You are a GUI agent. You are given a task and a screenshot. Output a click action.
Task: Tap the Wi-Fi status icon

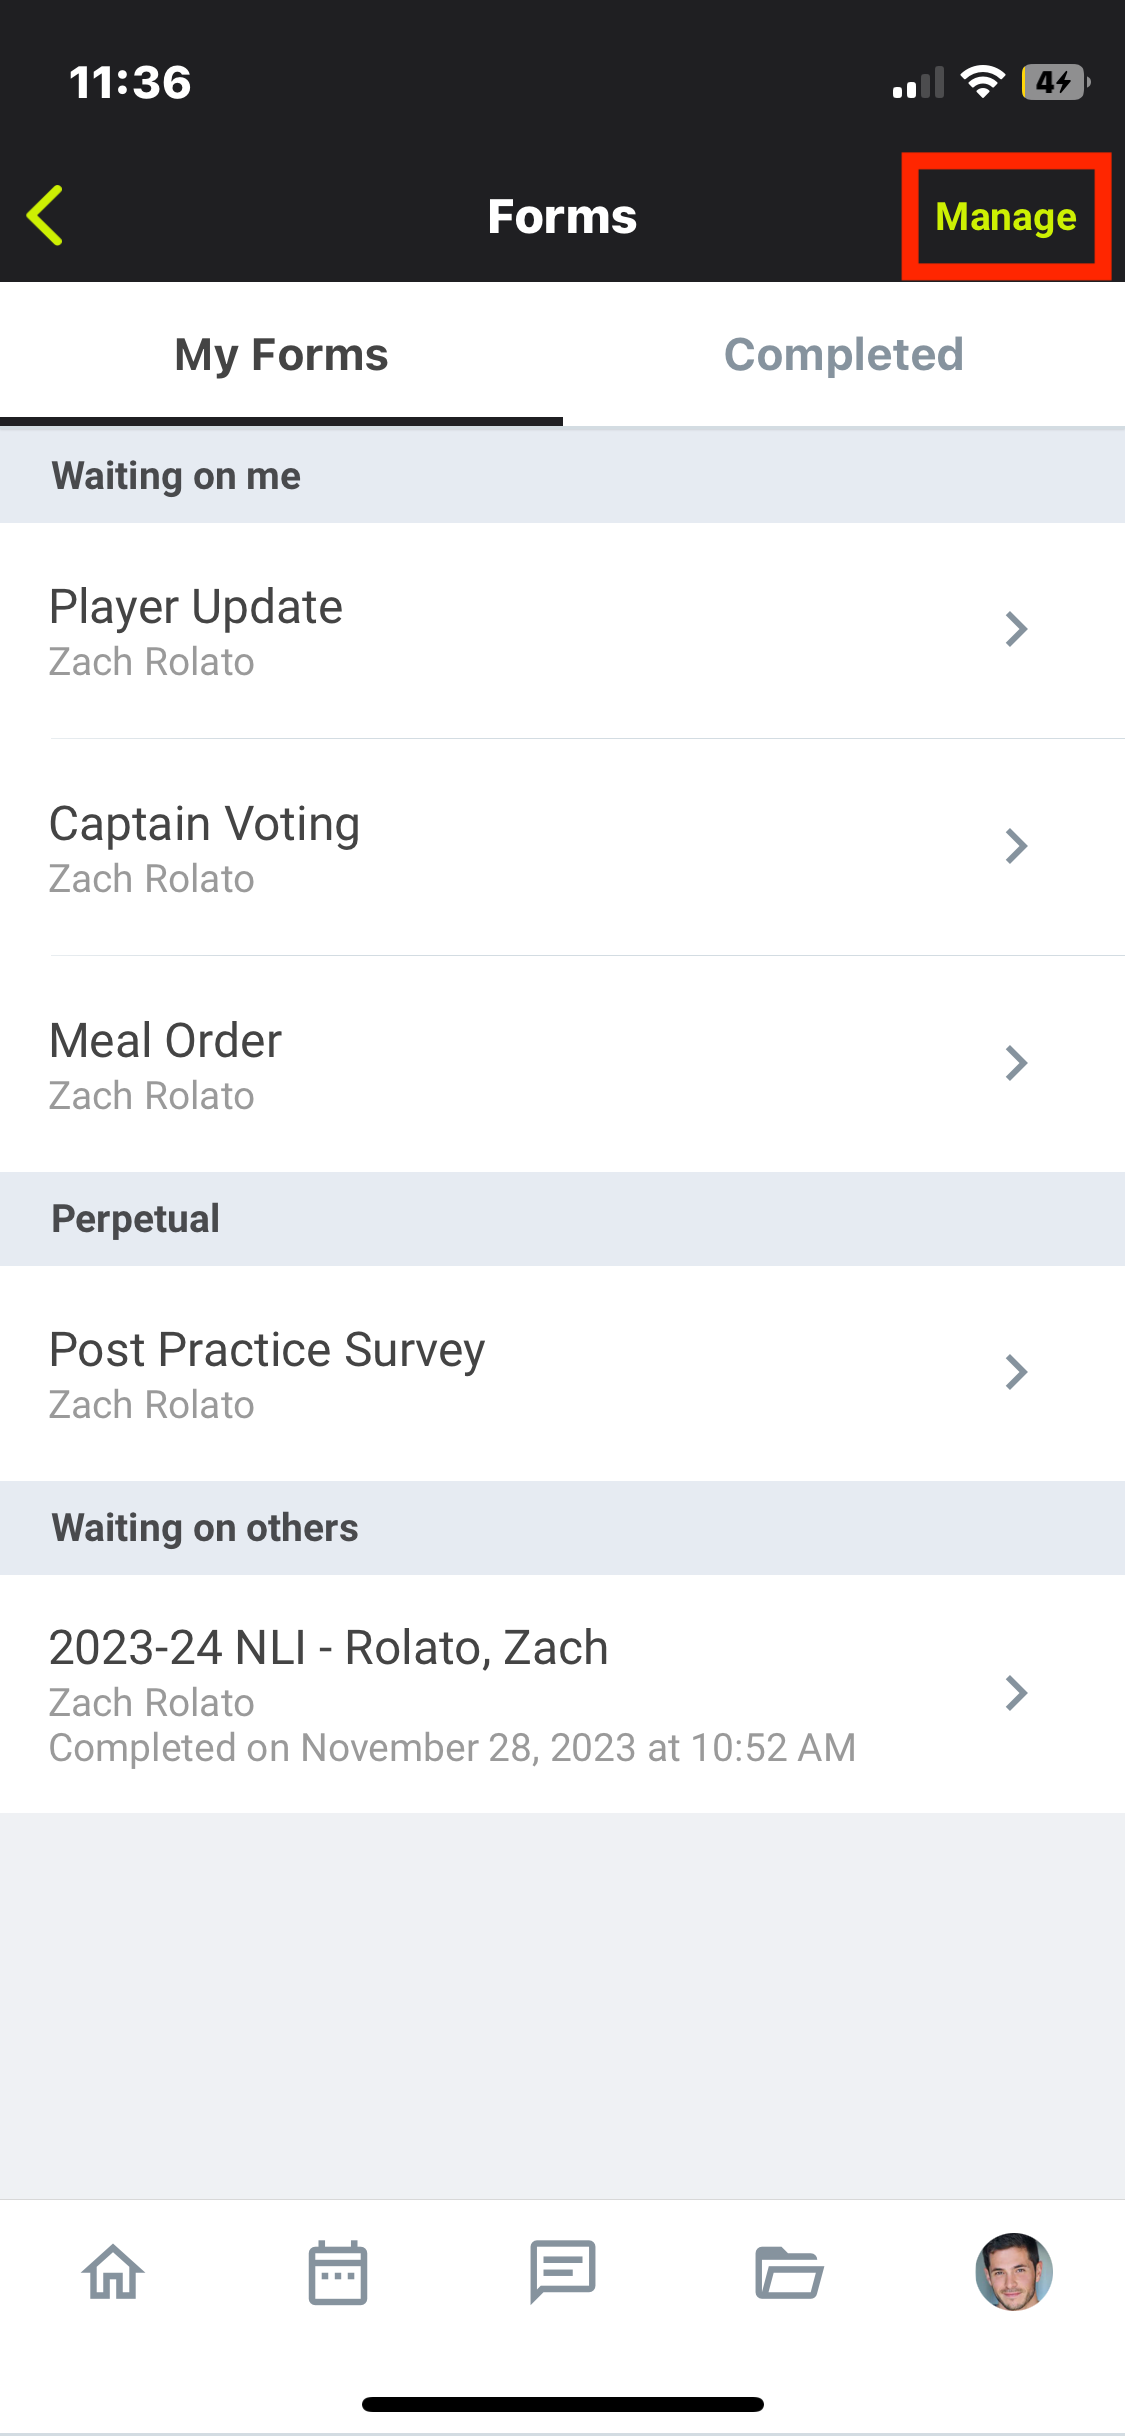983,82
